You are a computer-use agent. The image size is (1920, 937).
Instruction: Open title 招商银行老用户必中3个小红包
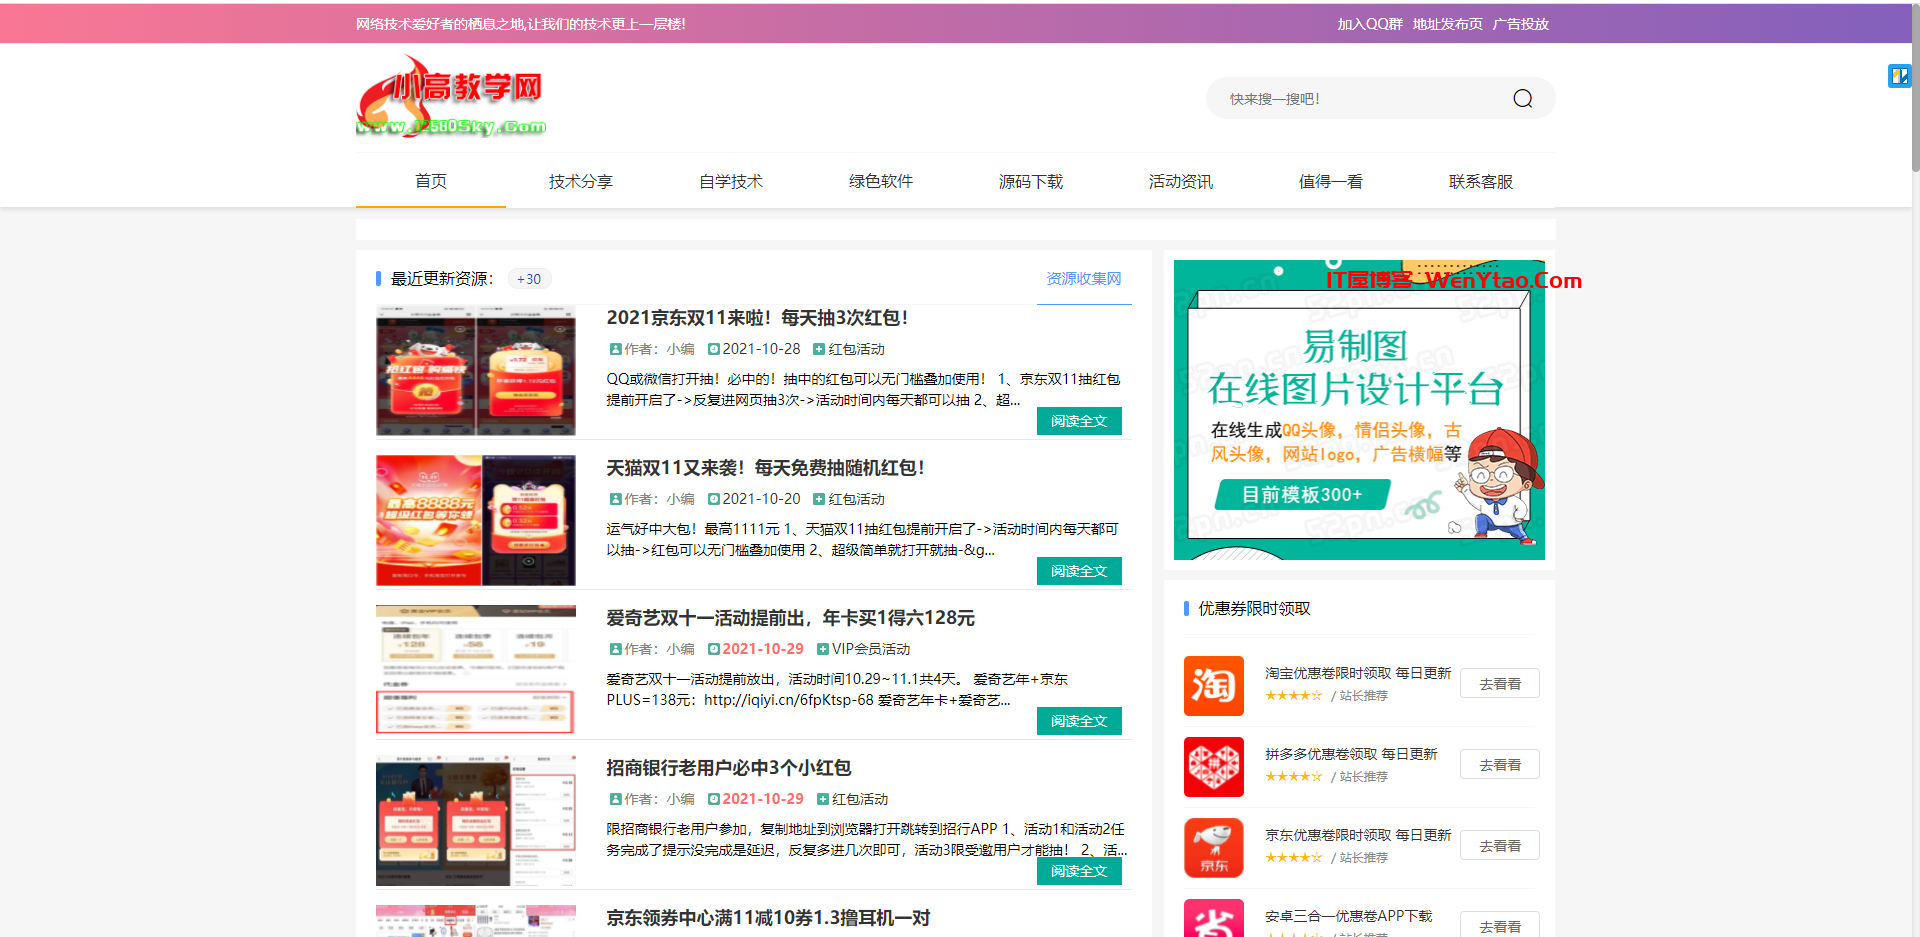(728, 768)
